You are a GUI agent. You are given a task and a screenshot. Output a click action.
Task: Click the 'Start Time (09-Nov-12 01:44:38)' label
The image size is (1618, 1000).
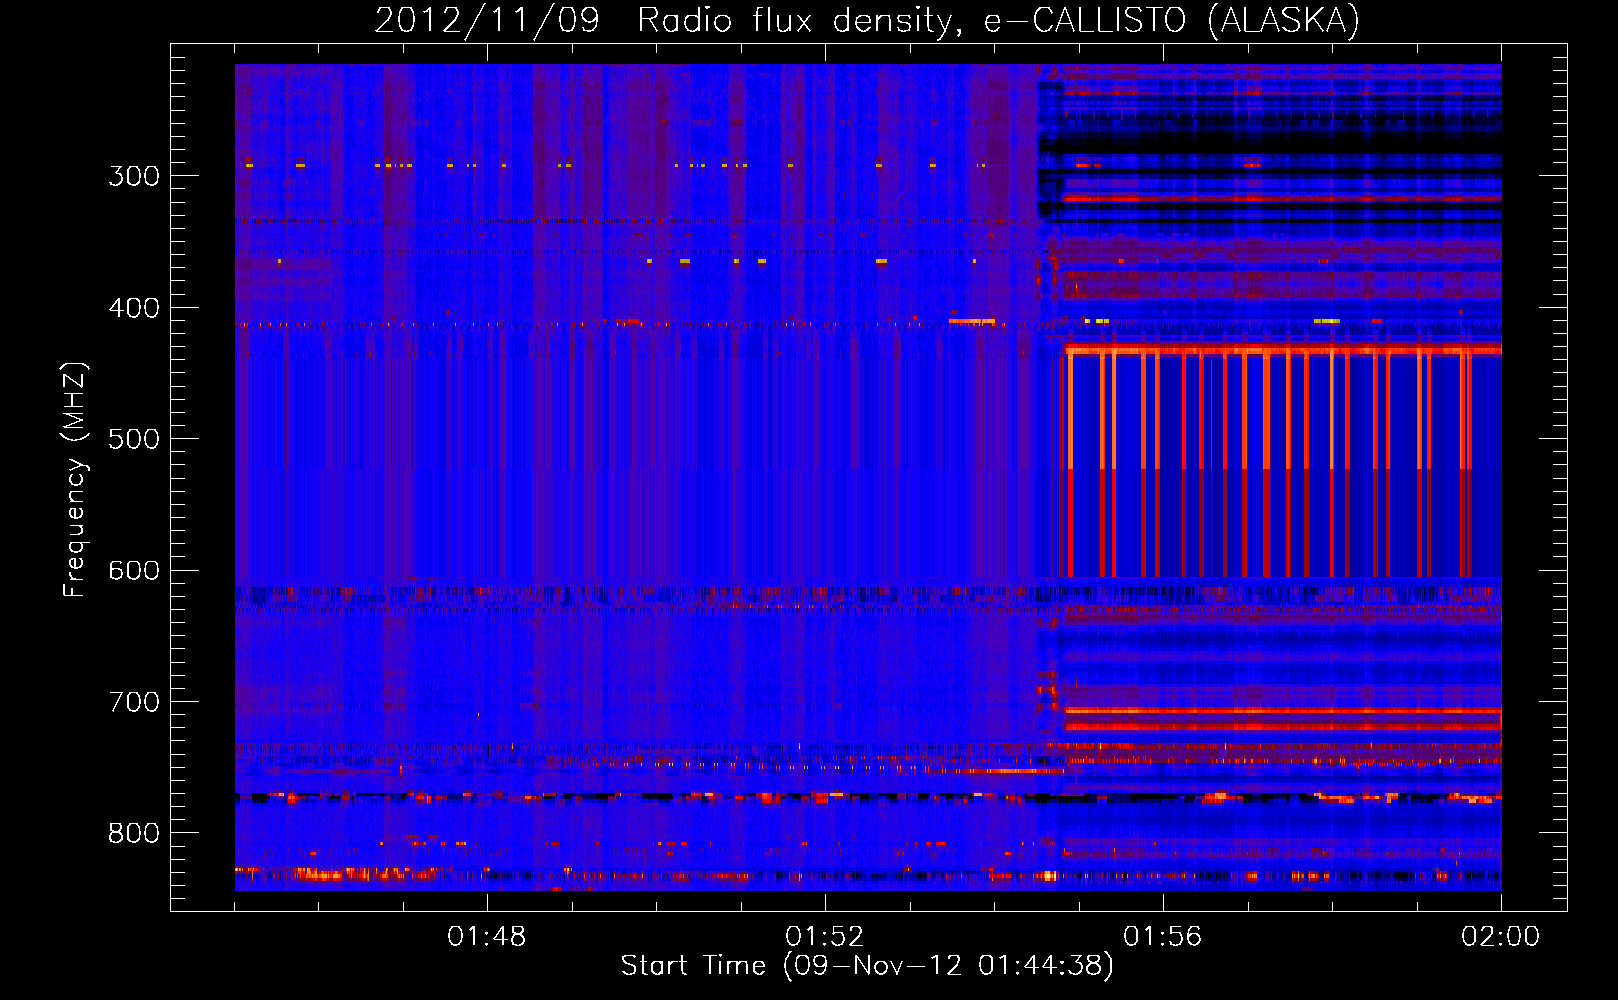pos(867,966)
